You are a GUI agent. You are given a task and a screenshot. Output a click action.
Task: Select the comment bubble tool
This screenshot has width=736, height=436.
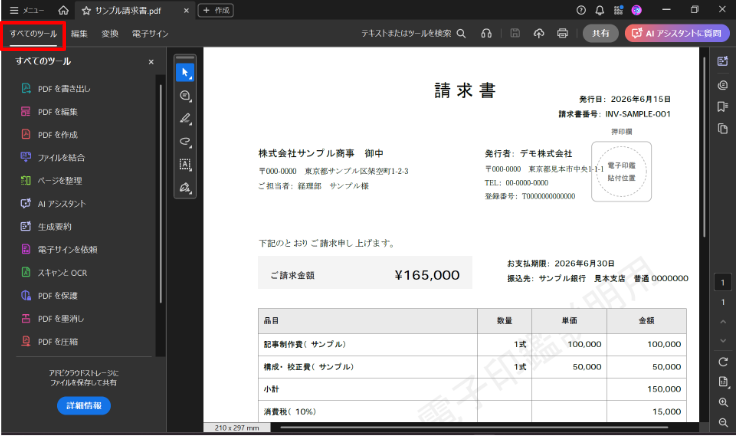(185, 96)
